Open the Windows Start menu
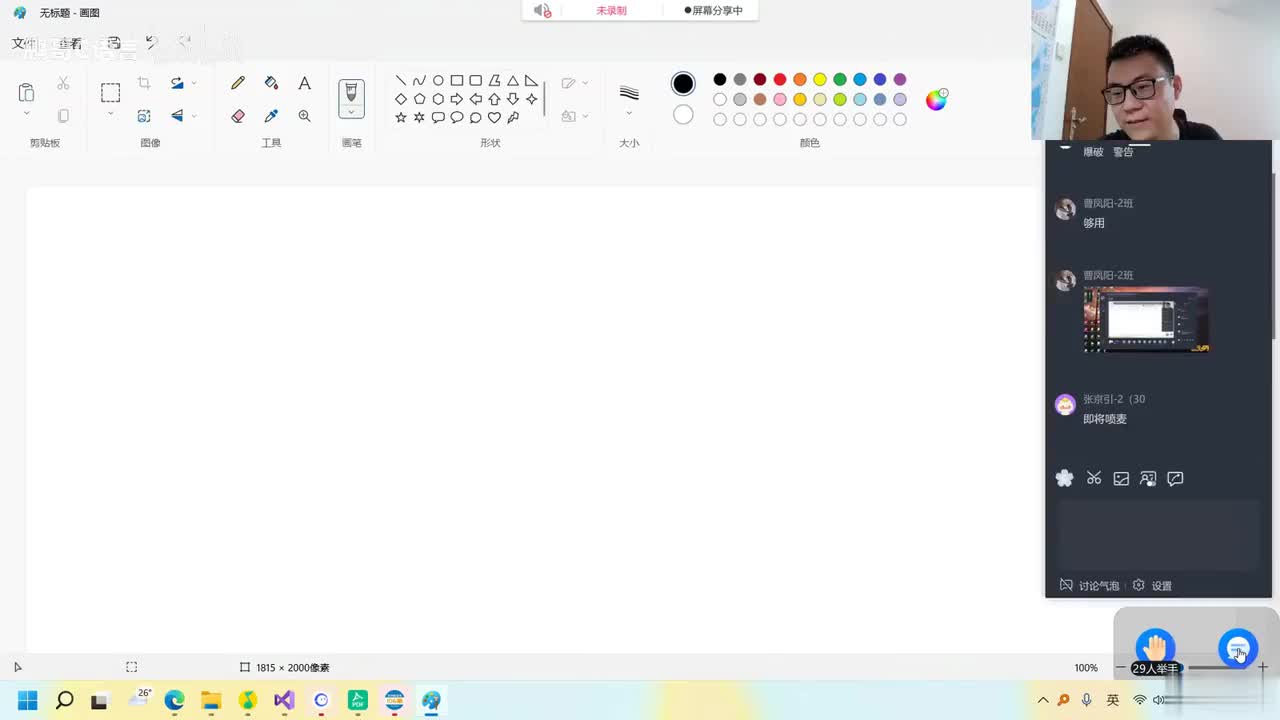The image size is (1280, 720). (x=27, y=700)
